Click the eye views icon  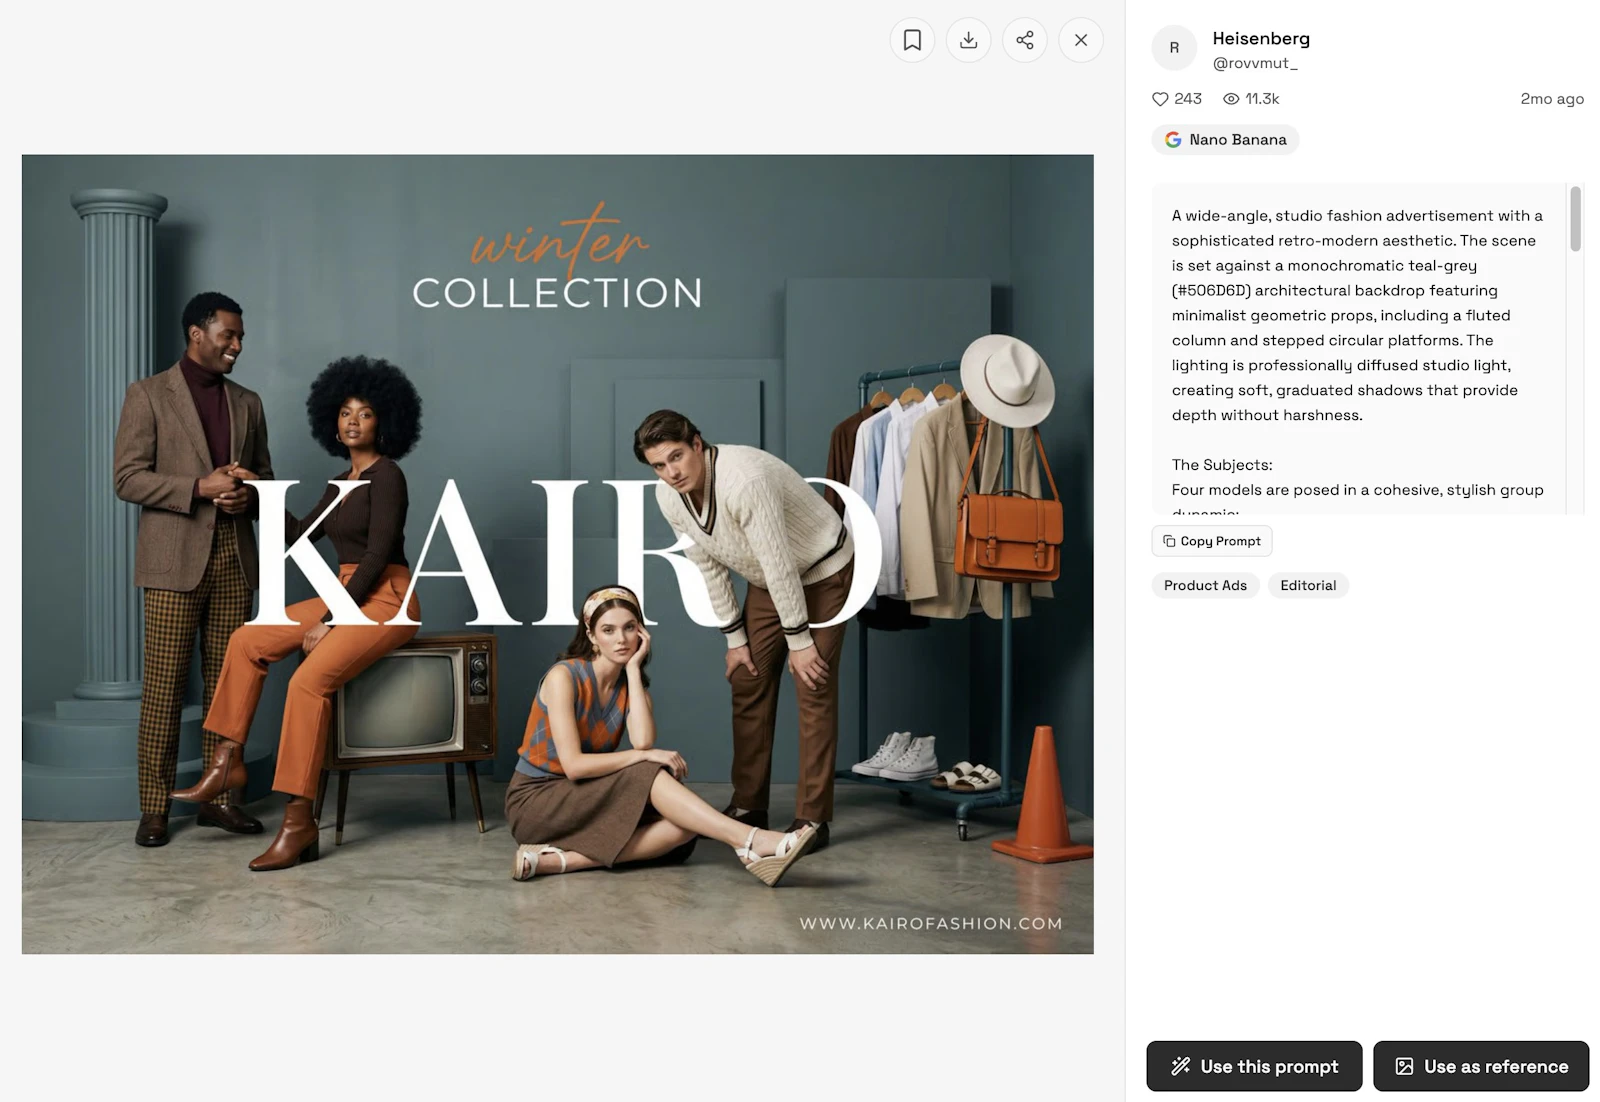click(x=1231, y=99)
